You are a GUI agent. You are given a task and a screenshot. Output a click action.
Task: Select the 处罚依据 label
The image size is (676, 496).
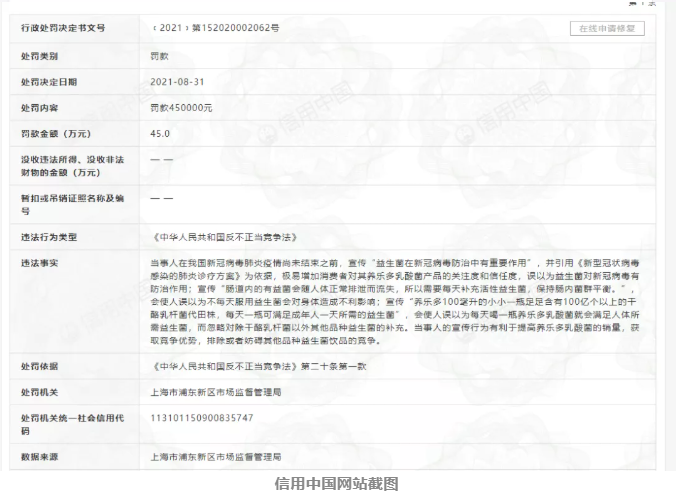click(39, 366)
